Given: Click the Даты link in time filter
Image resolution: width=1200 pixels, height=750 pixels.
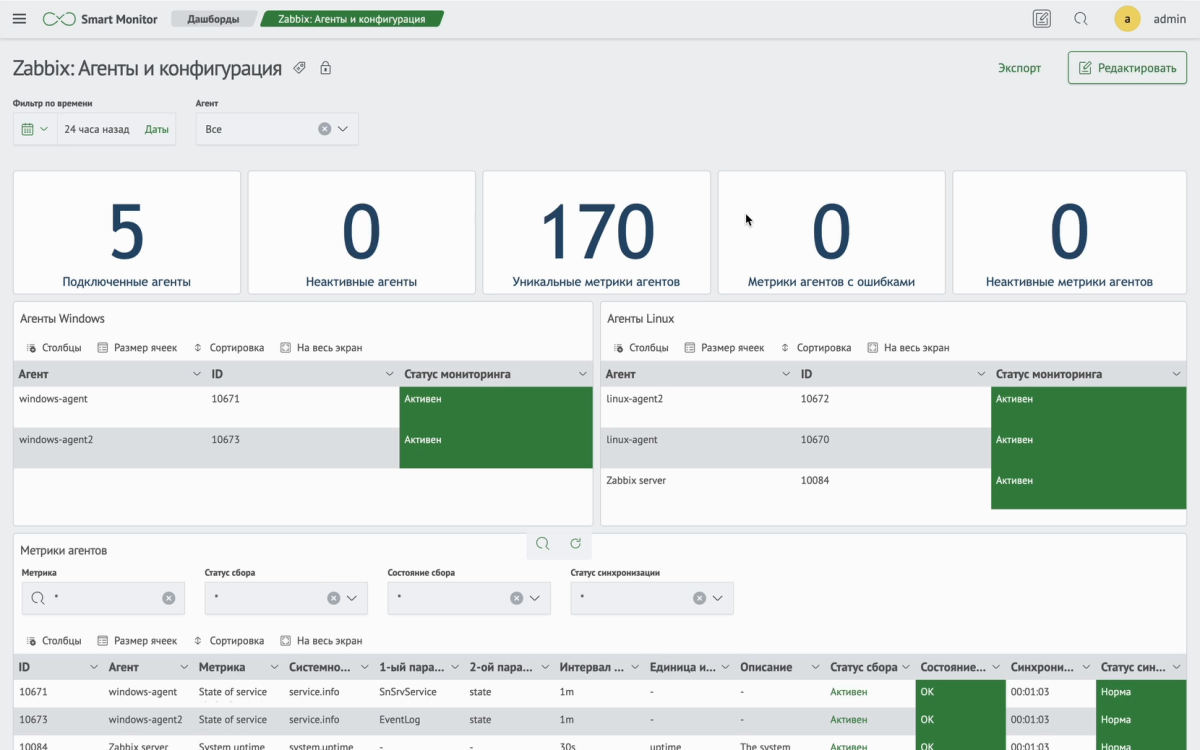Looking at the screenshot, I should (x=157, y=129).
